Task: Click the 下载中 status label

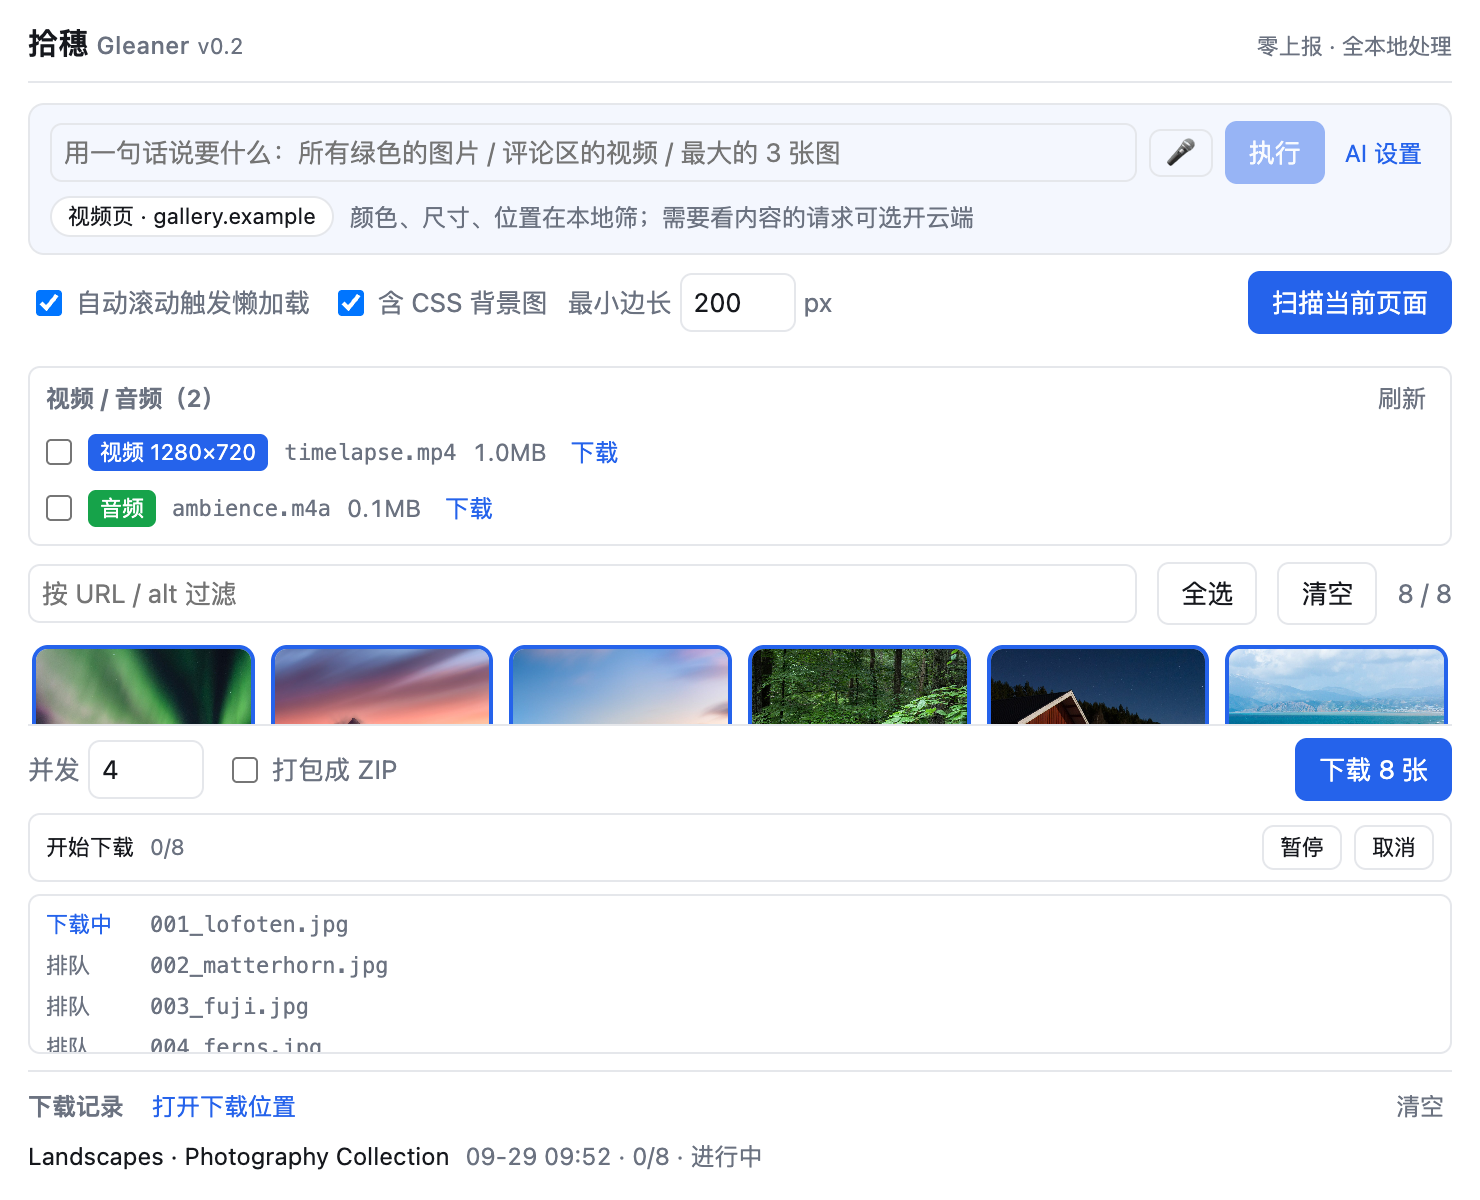Action: 79,925
